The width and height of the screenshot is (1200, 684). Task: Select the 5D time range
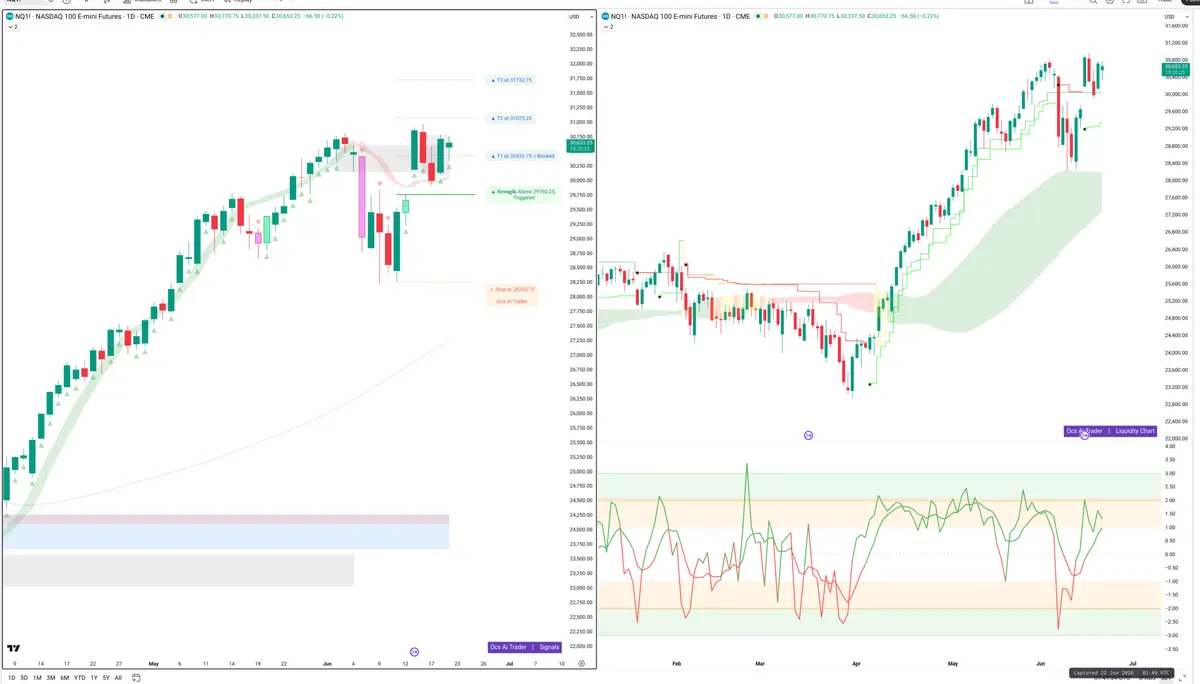pyautogui.click(x=24, y=678)
